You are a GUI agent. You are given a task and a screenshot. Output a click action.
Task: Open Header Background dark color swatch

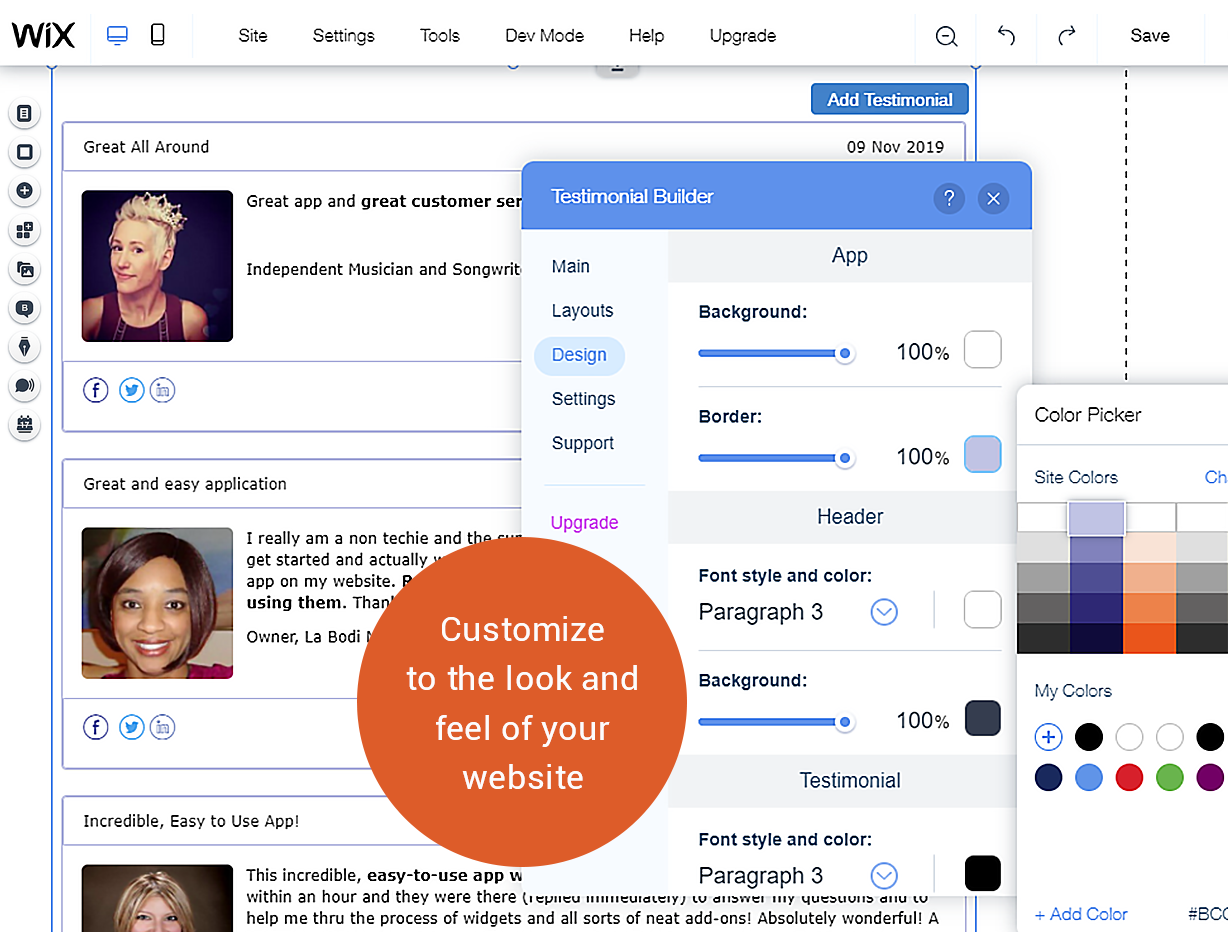[982, 718]
